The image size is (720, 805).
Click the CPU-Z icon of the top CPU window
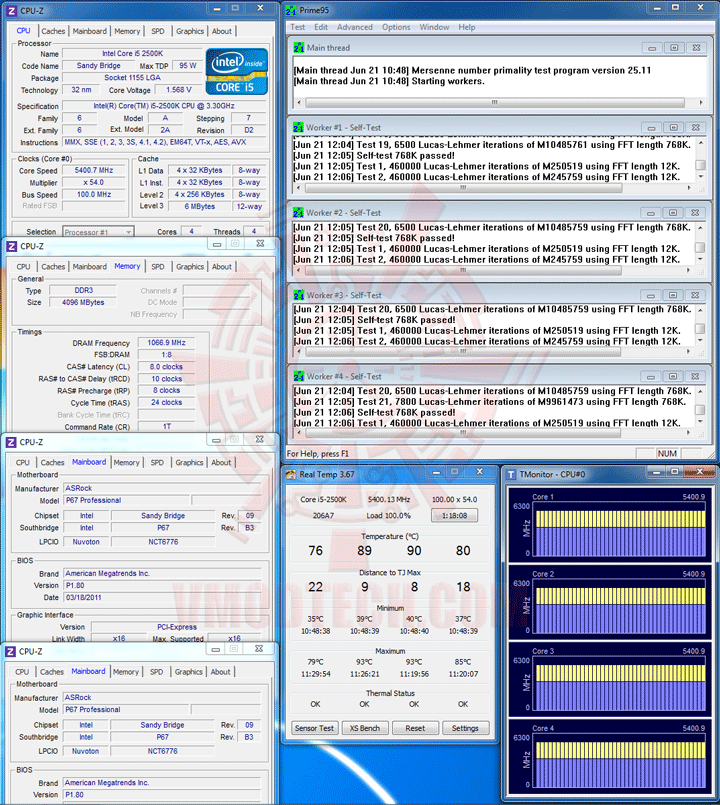(12, 10)
